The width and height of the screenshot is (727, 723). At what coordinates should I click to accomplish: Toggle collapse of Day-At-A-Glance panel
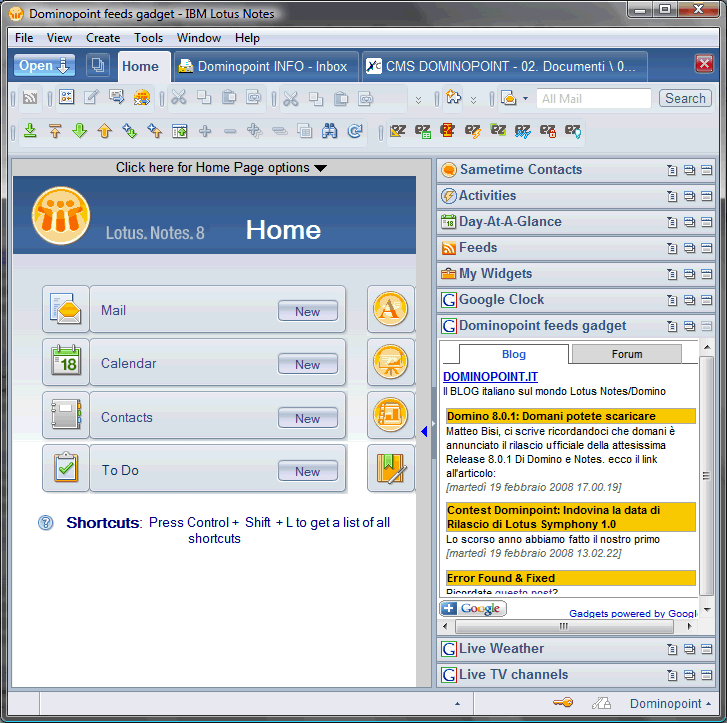click(x=706, y=222)
